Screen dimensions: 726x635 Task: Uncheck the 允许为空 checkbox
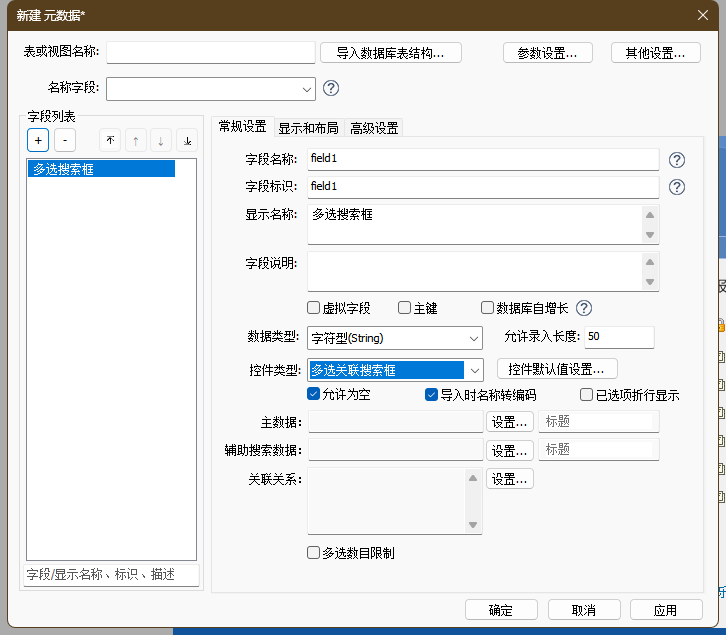pyautogui.click(x=314, y=394)
